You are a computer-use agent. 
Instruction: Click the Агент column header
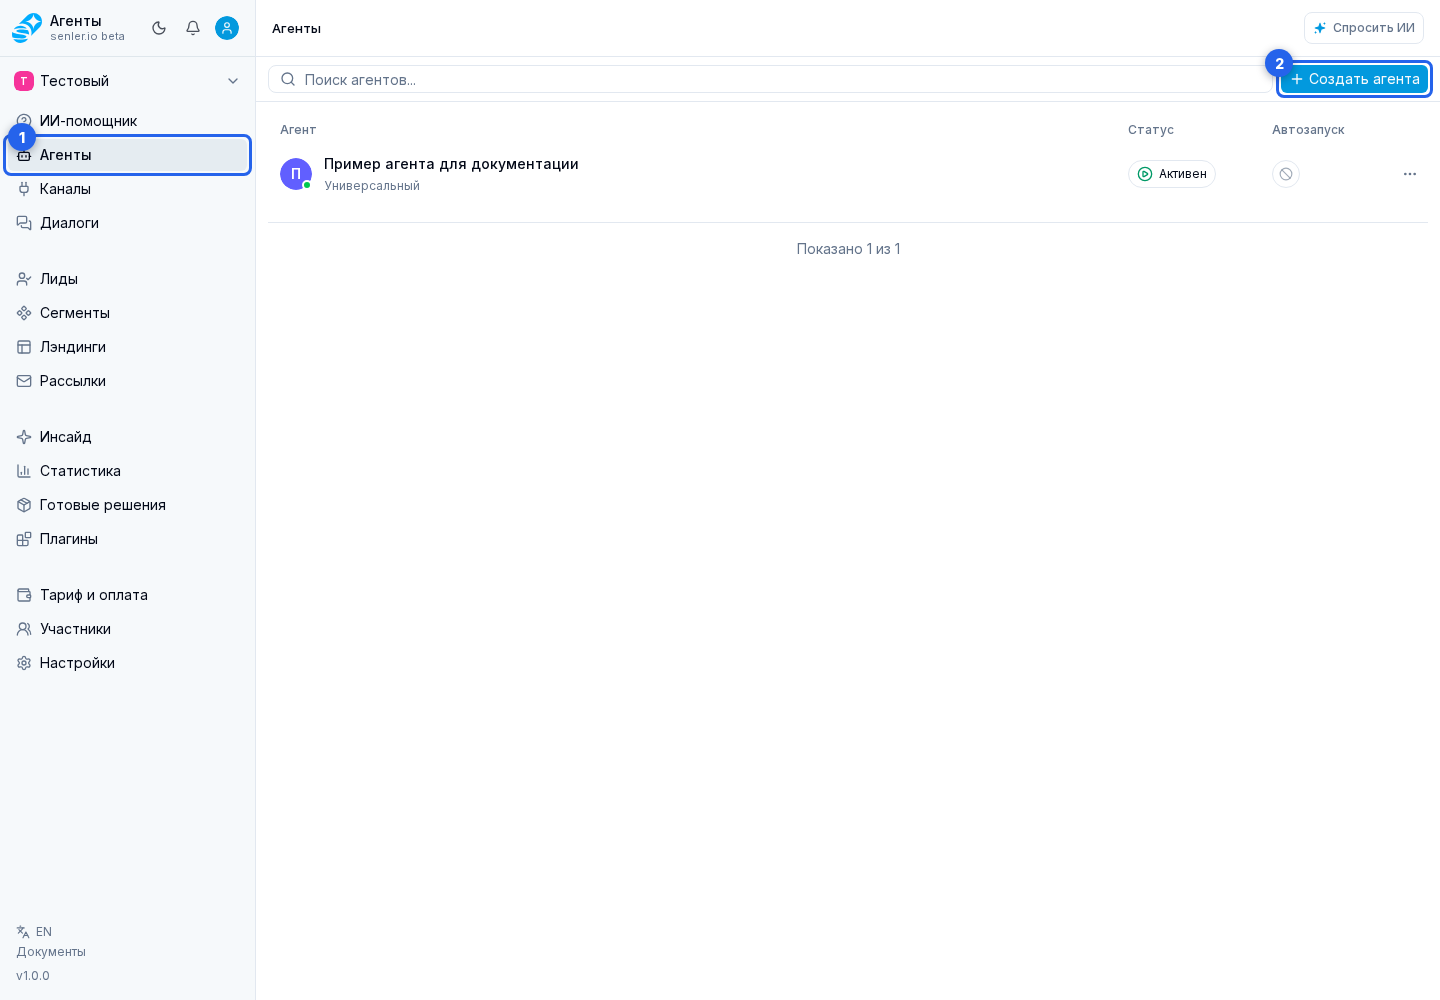[x=298, y=130]
